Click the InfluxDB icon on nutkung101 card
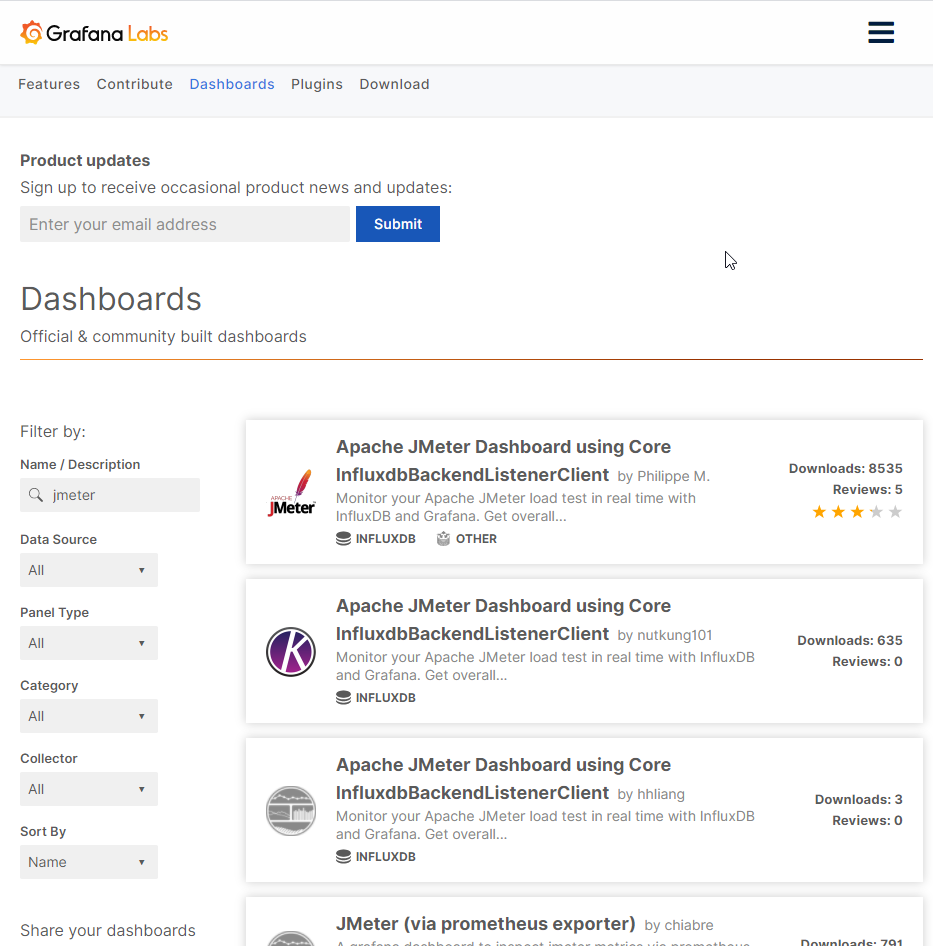The width and height of the screenshot is (933, 946). (343, 697)
